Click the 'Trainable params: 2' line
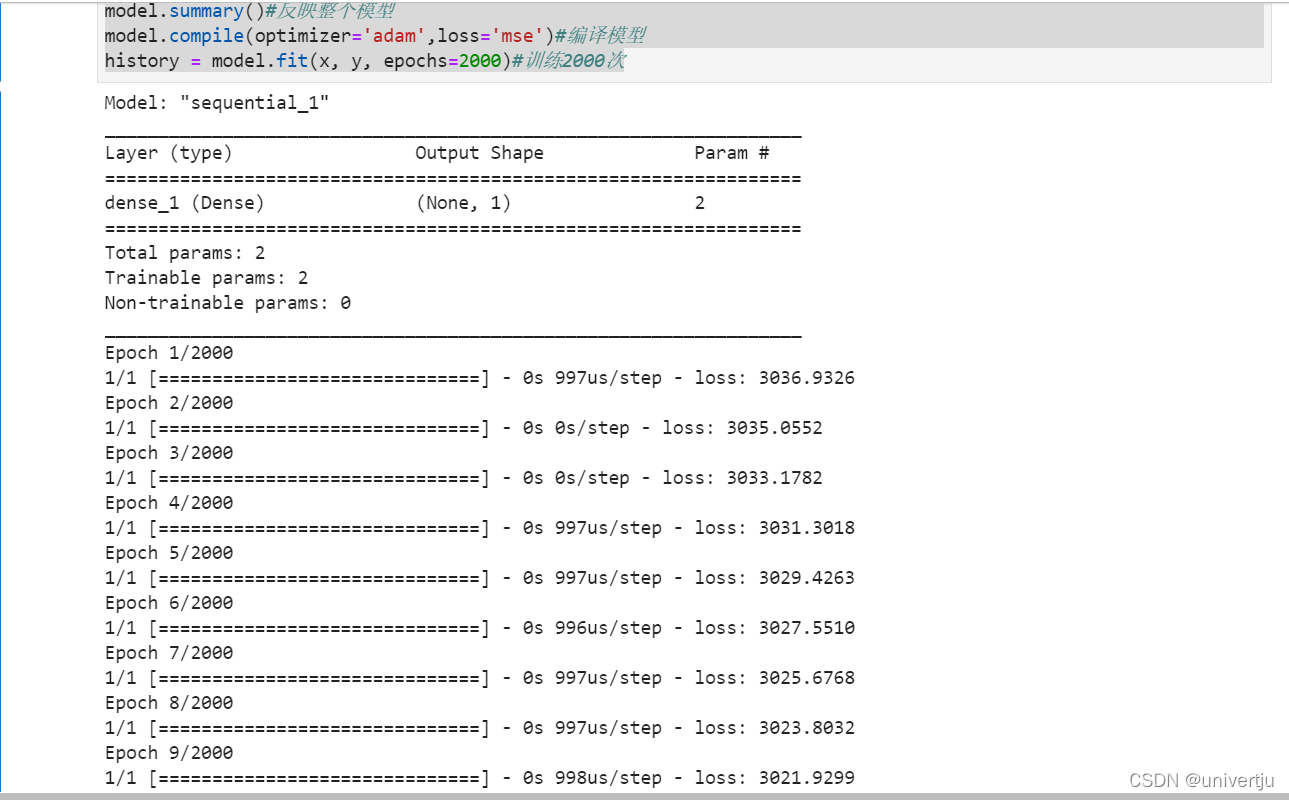Screen dimensions: 1289x800 pyautogui.click(x=206, y=278)
